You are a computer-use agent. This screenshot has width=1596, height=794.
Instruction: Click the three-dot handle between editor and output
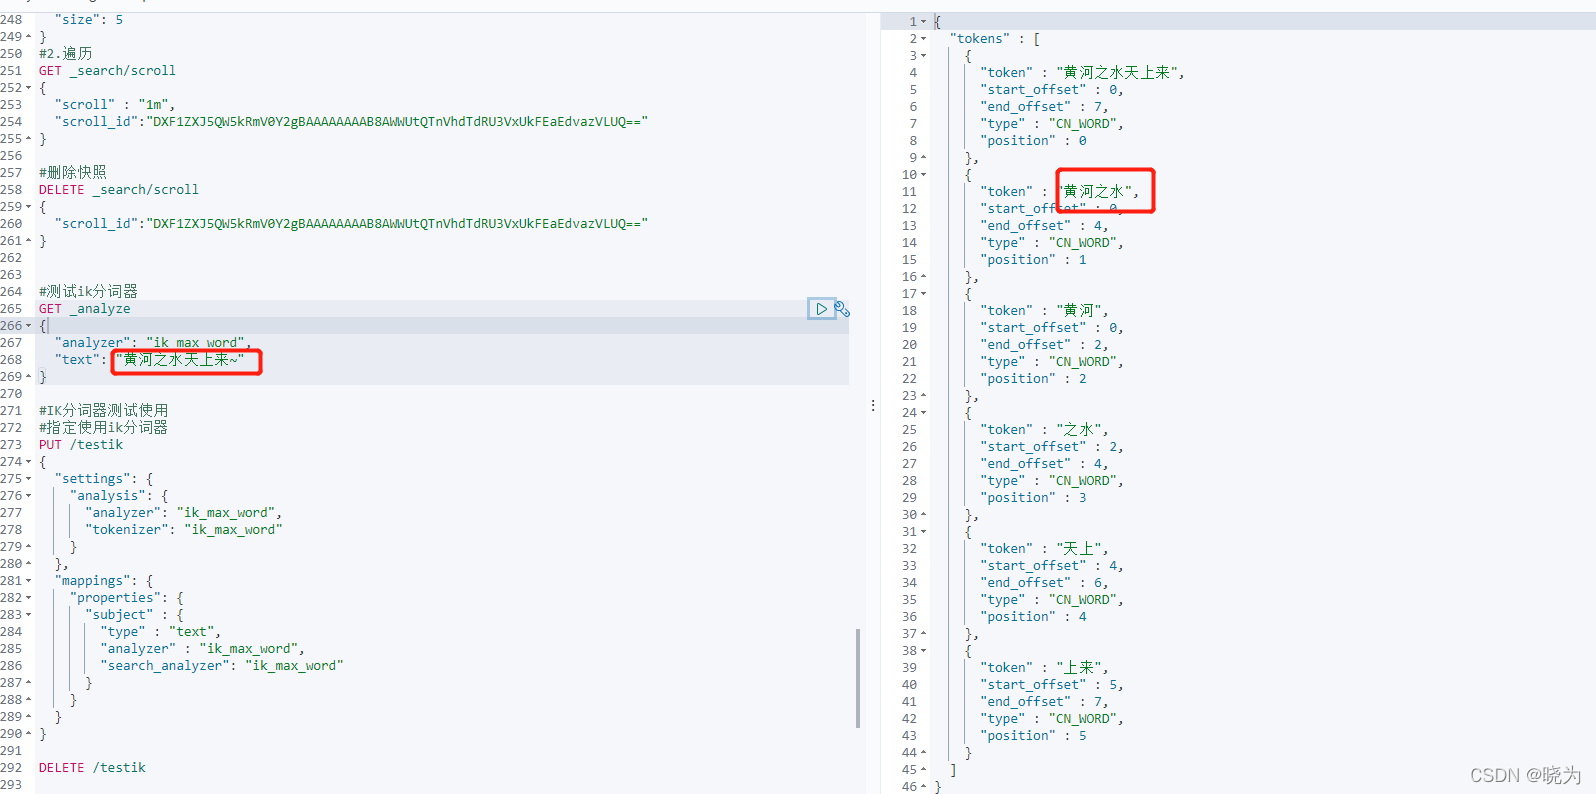tap(873, 405)
